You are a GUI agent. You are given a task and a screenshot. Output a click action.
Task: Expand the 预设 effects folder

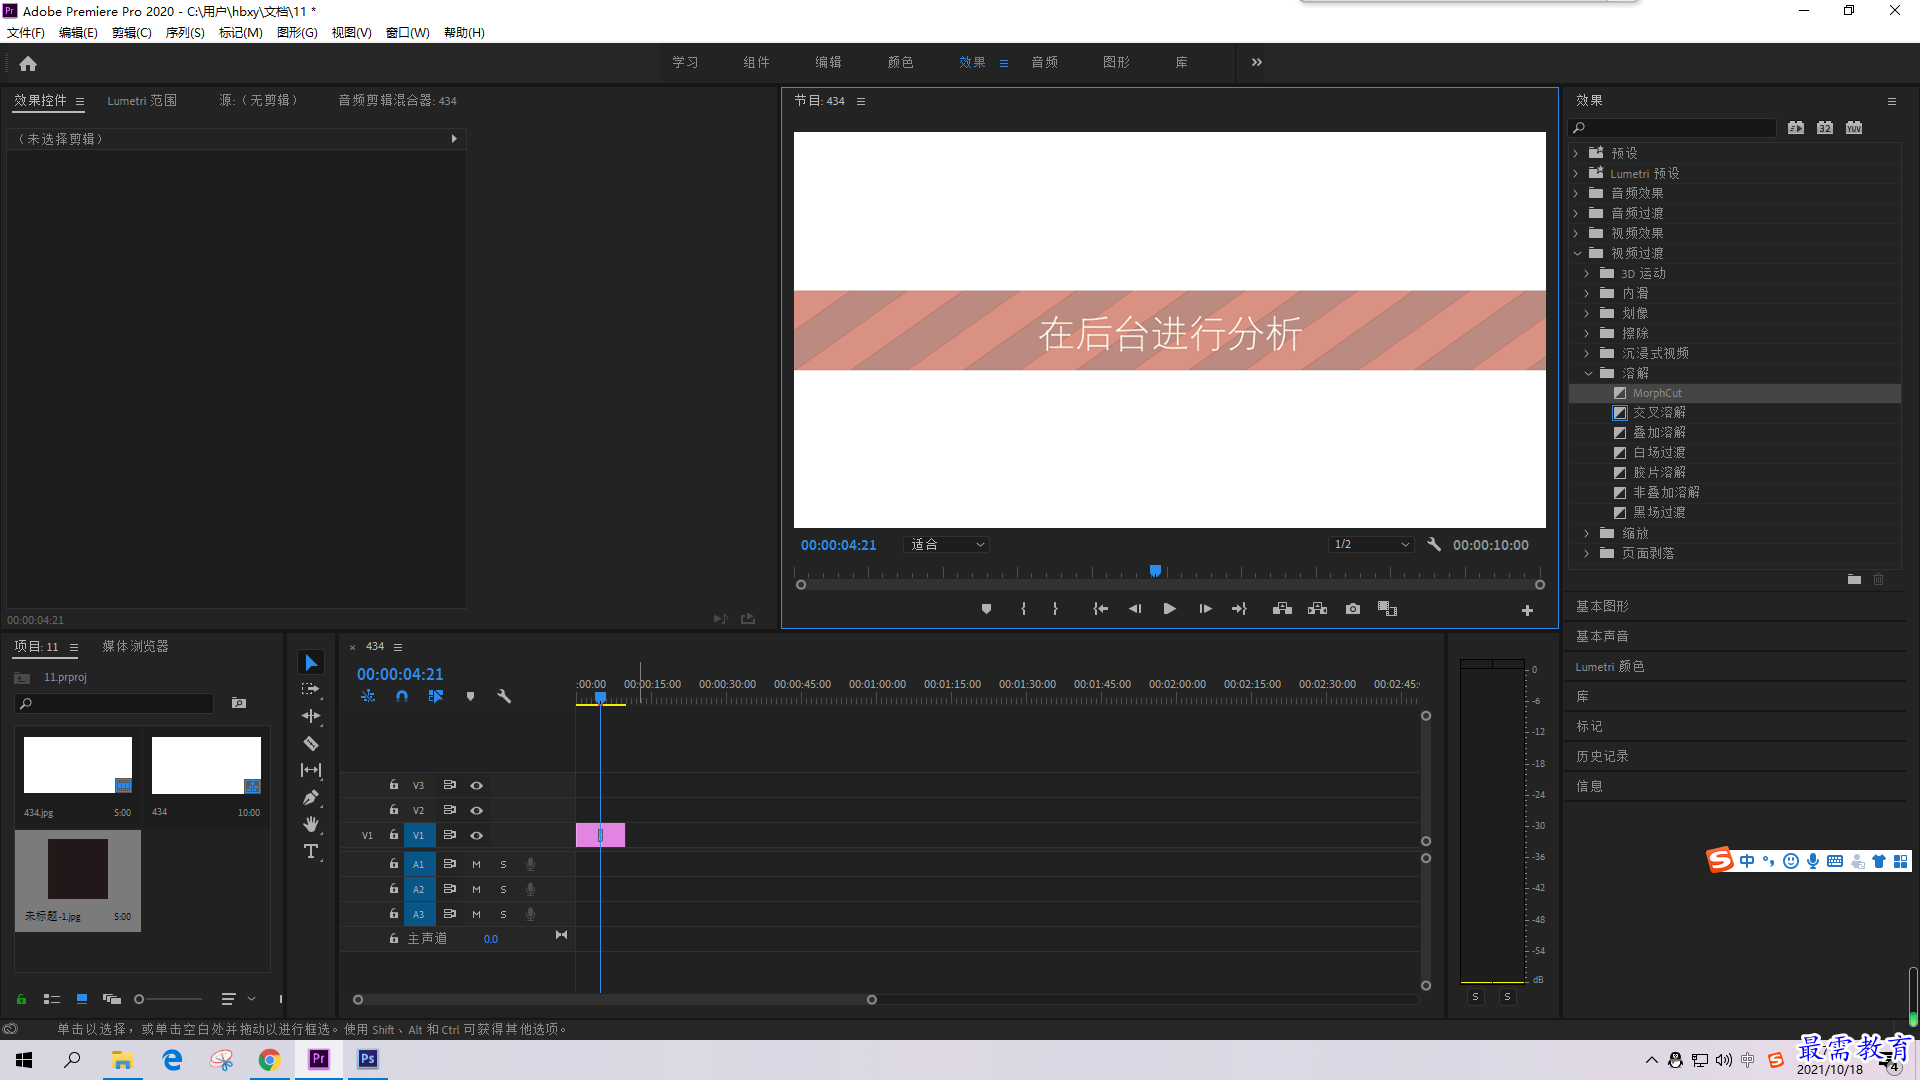[x=1576, y=153]
